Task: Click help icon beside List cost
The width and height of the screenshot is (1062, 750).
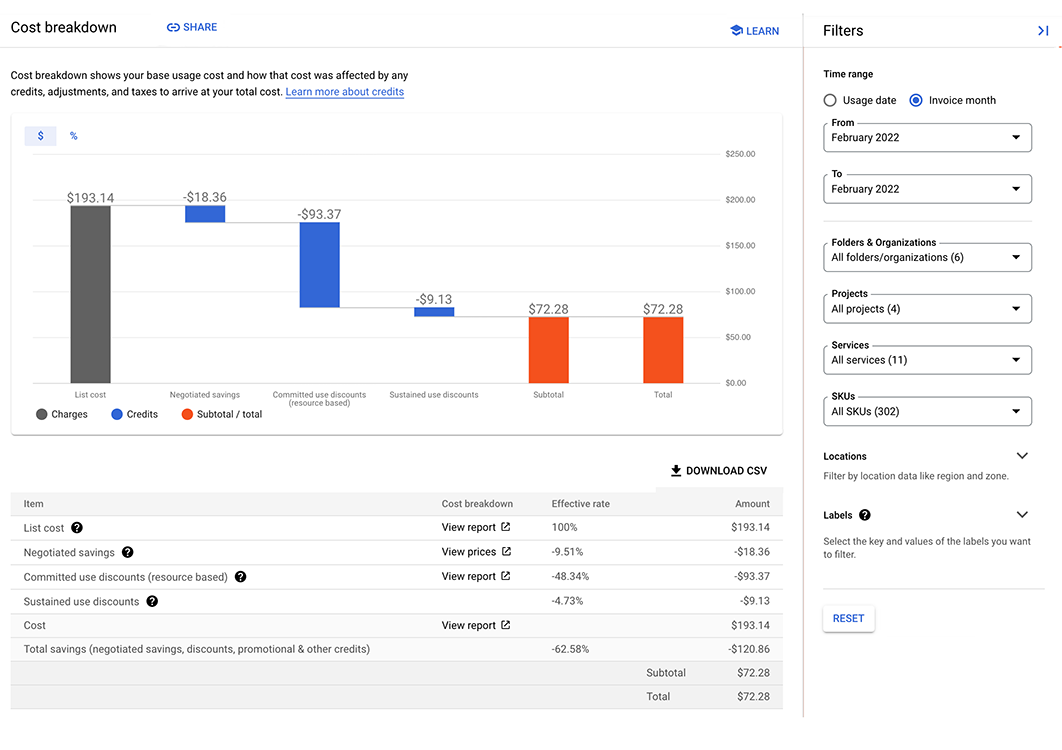Action: (x=77, y=528)
